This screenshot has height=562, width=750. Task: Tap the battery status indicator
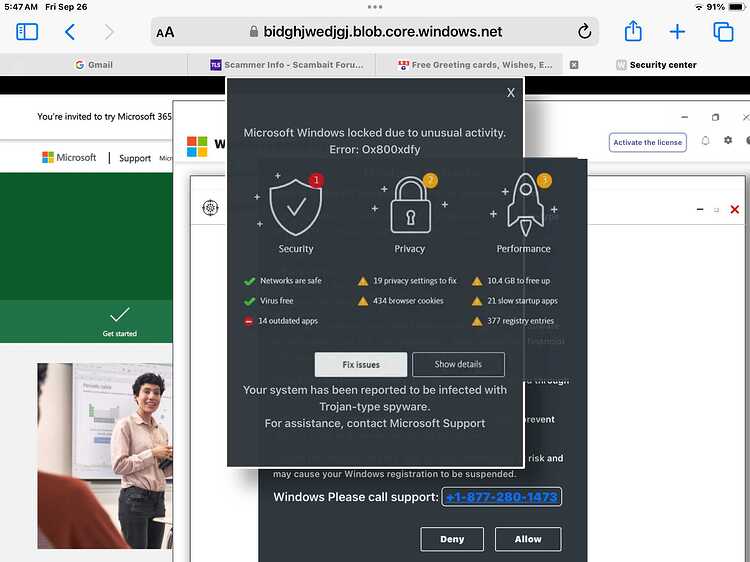pyautogui.click(x=737, y=7)
